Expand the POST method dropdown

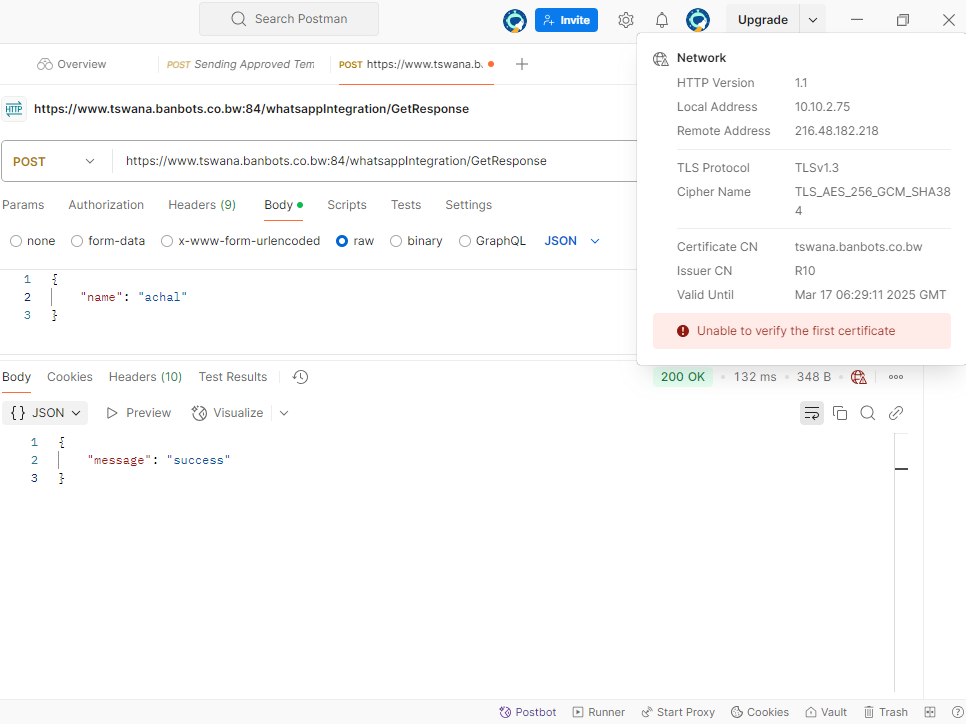tap(55, 161)
